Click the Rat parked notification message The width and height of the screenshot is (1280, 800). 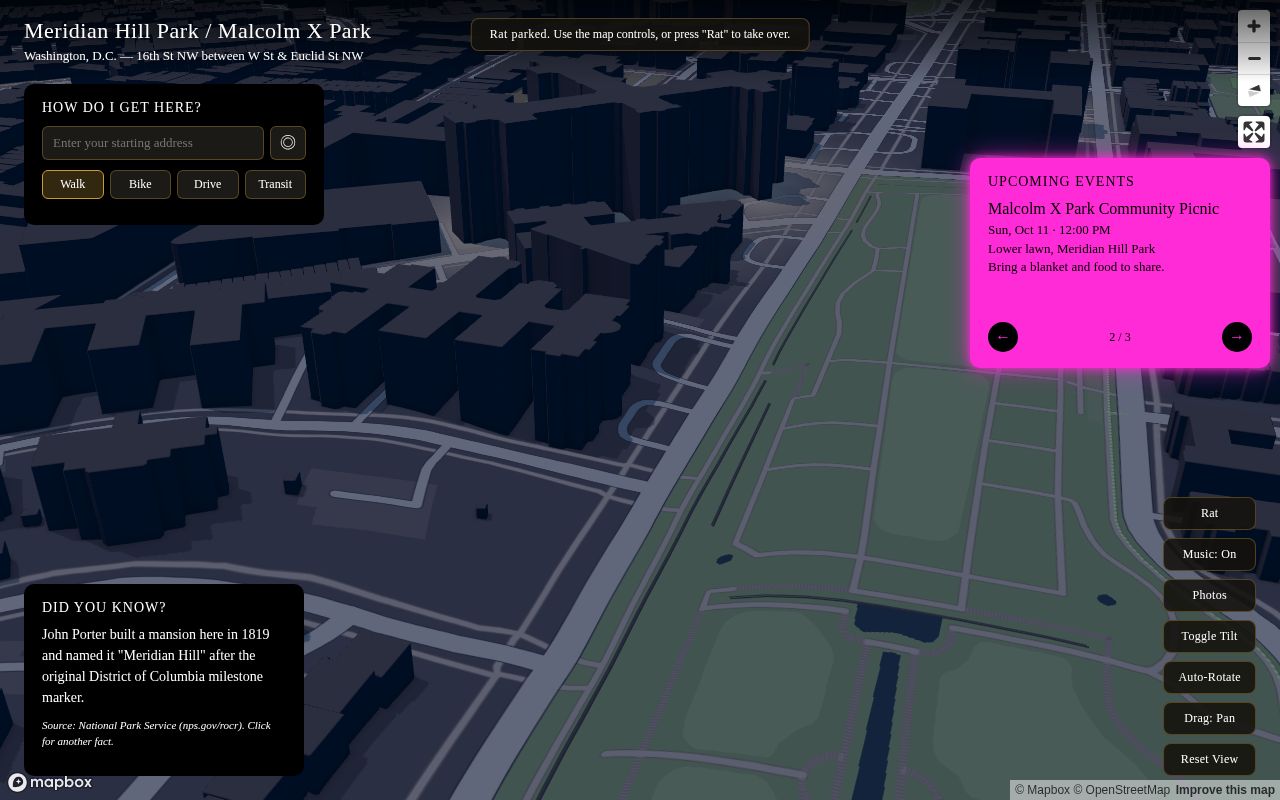(x=640, y=34)
